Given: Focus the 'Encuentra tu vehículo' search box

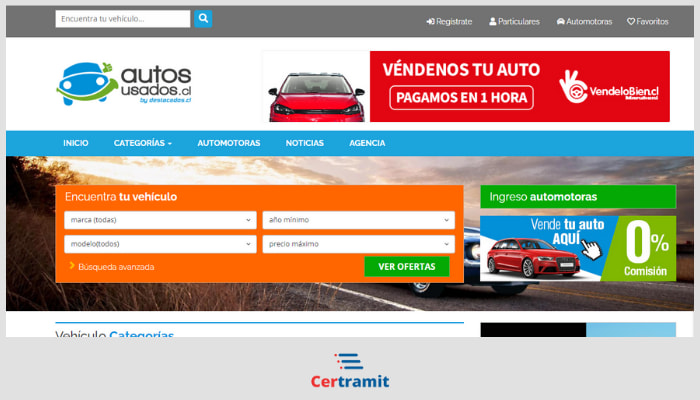Looking at the screenshot, I should (x=123, y=19).
